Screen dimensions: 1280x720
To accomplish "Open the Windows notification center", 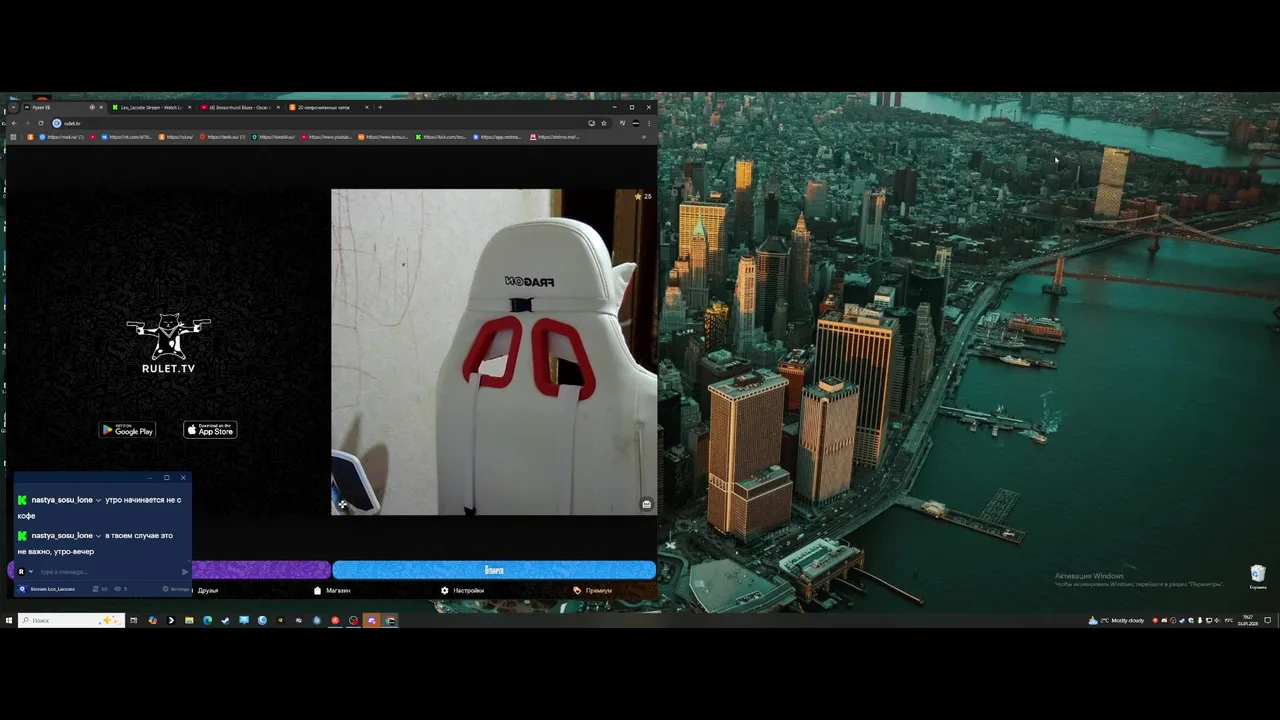I will point(1268,620).
